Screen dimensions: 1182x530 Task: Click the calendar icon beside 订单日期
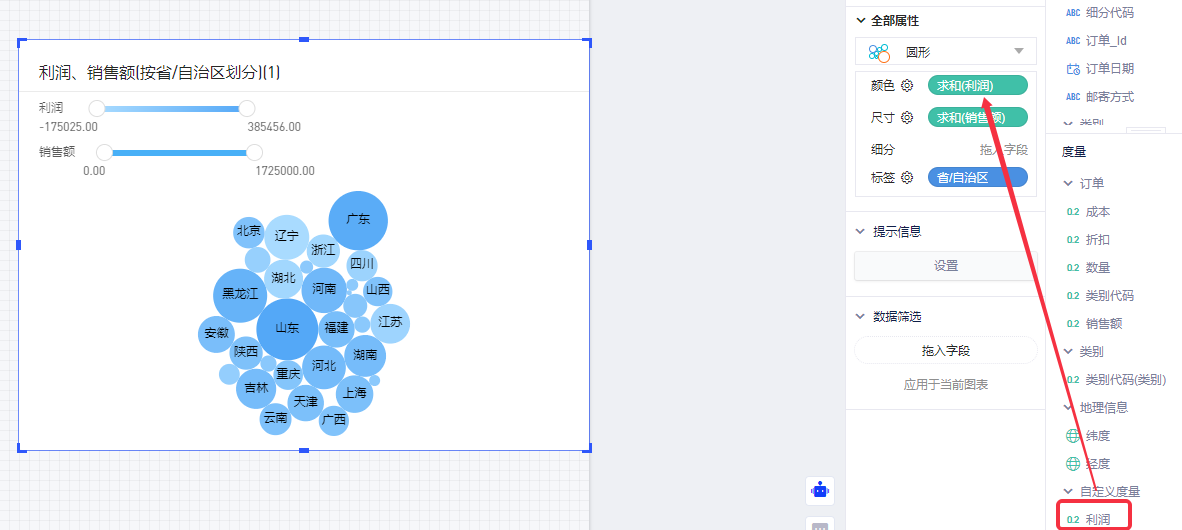tap(1073, 69)
